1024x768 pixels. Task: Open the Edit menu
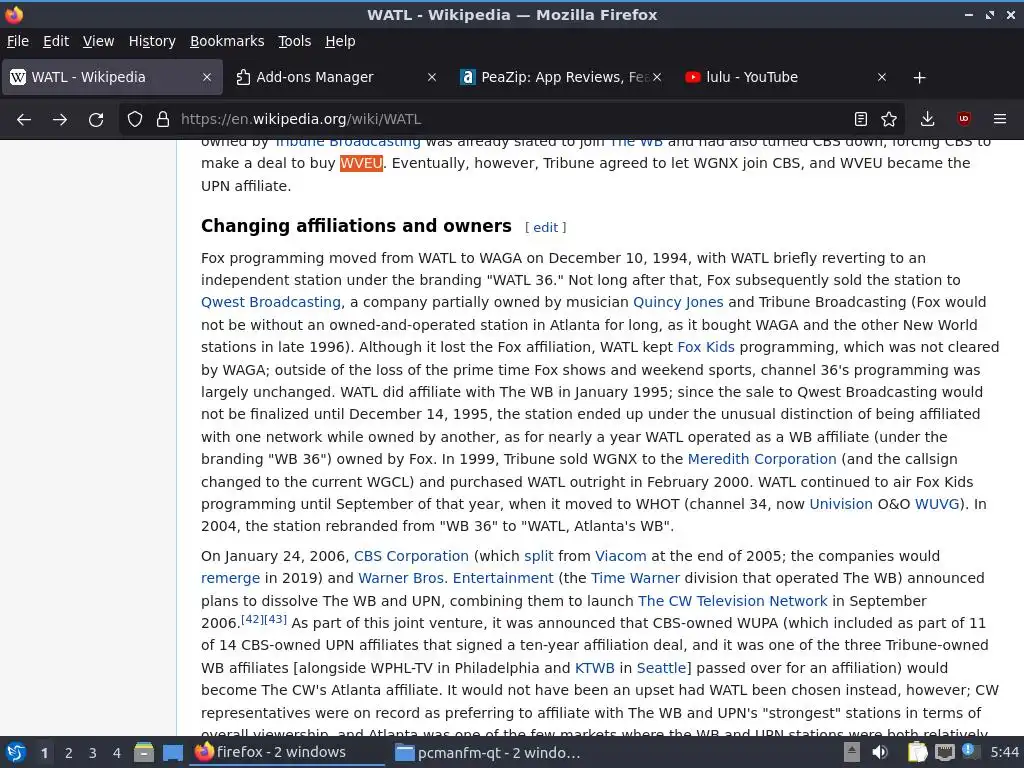56,41
